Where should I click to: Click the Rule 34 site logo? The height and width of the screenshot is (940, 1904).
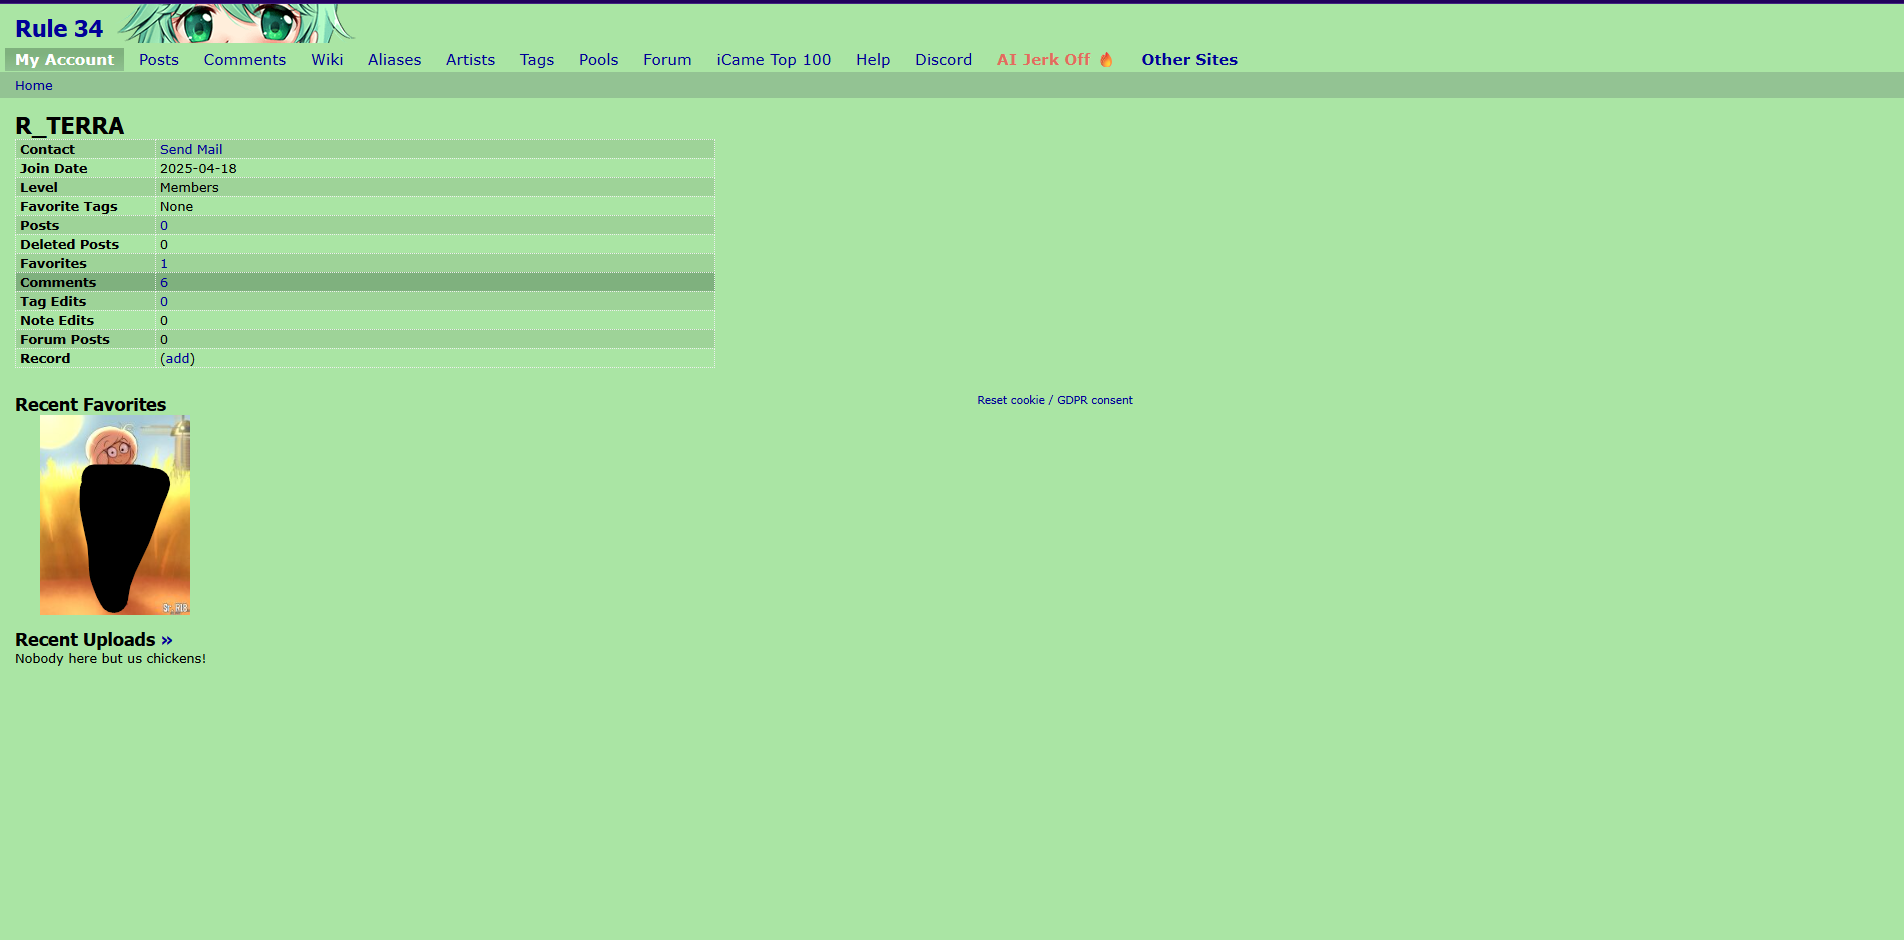[59, 29]
